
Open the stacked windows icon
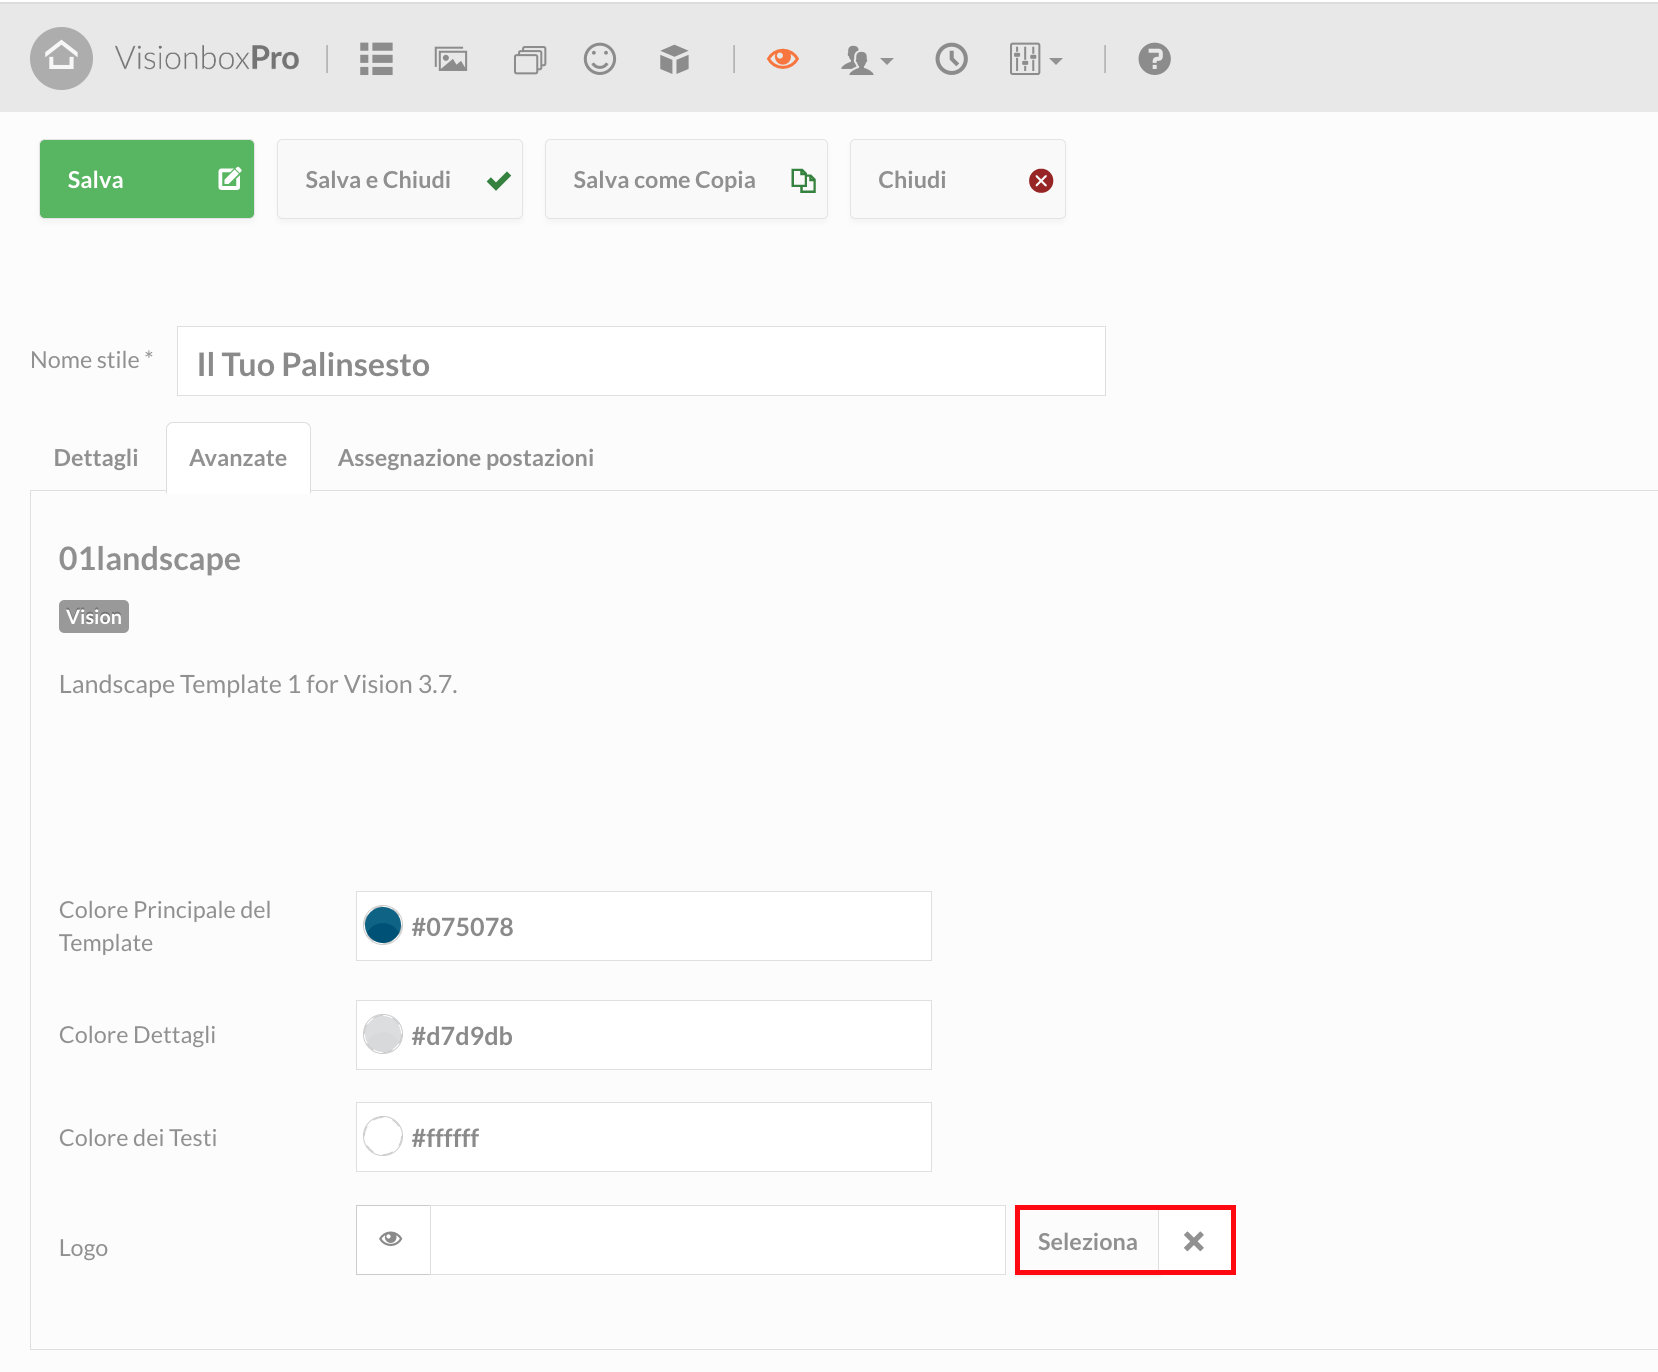point(530,60)
